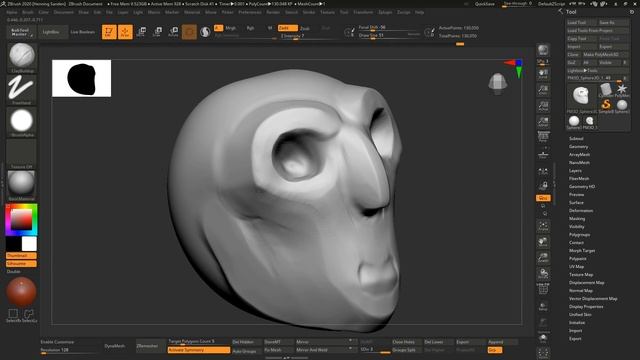Select the SimpleBrush tool icon
This screenshot has width=640, height=360.
[x=606, y=105]
